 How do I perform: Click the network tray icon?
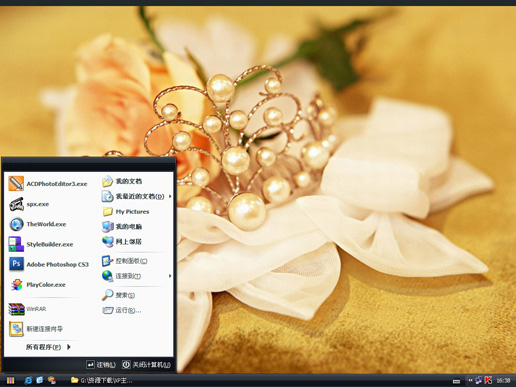(479, 380)
